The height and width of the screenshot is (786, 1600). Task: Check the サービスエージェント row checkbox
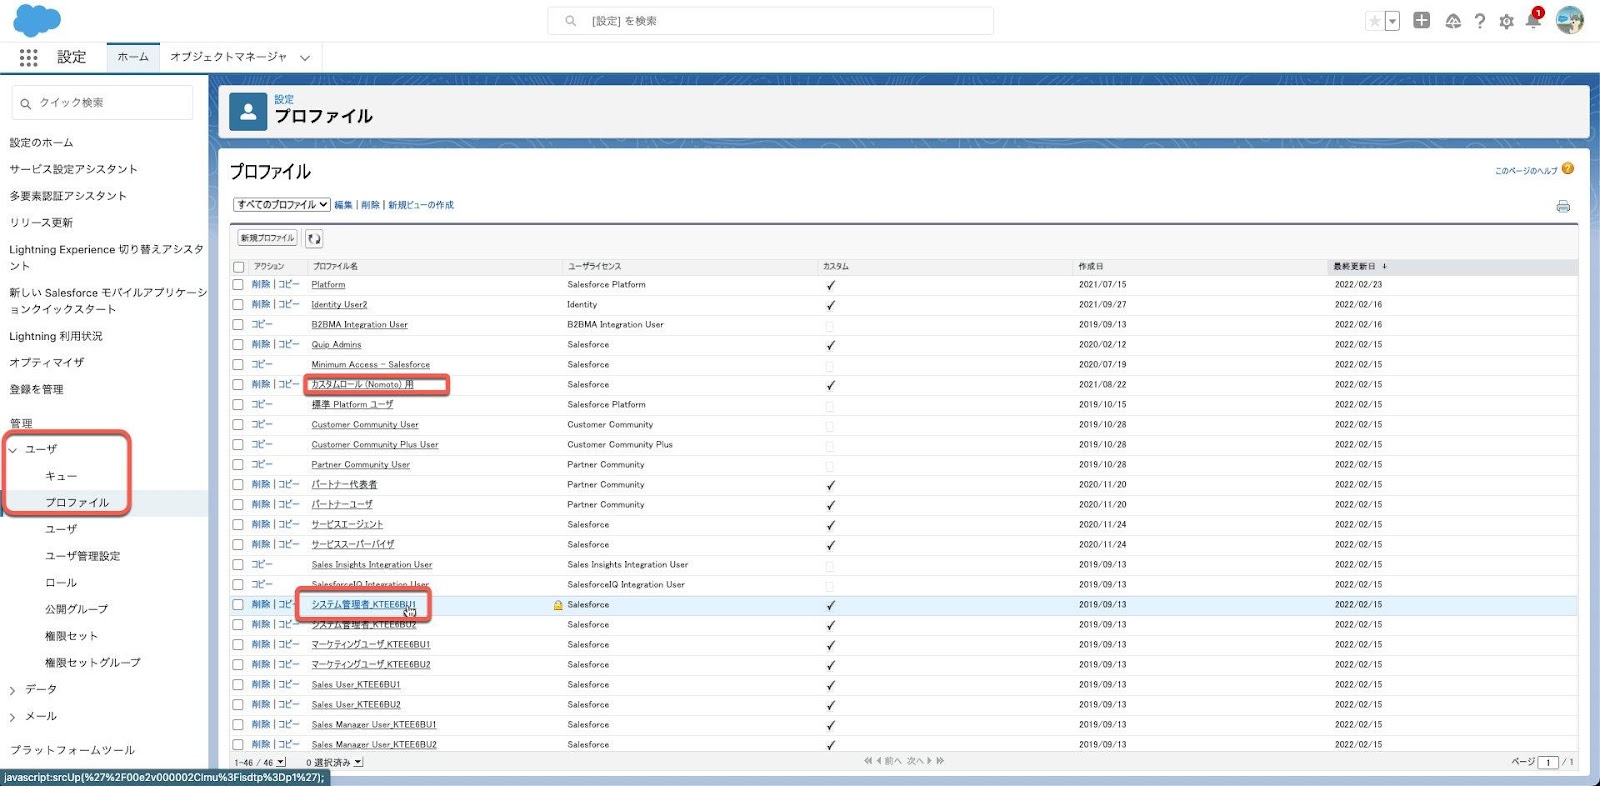click(x=238, y=525)
